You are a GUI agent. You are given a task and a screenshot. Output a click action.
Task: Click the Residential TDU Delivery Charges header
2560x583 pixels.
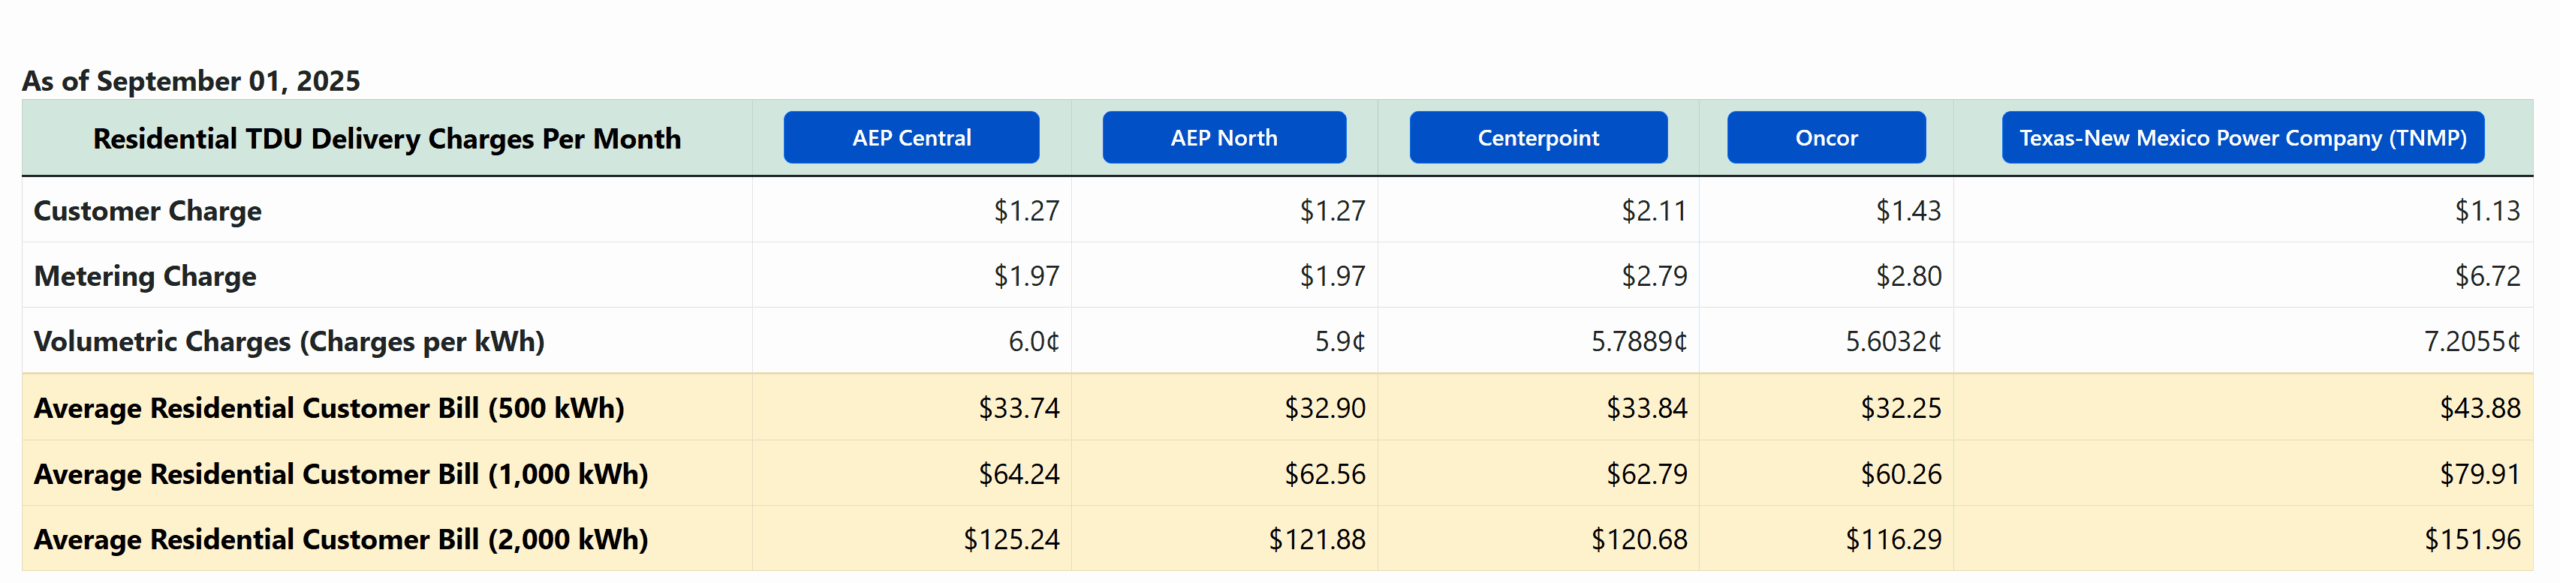(387, 139)
